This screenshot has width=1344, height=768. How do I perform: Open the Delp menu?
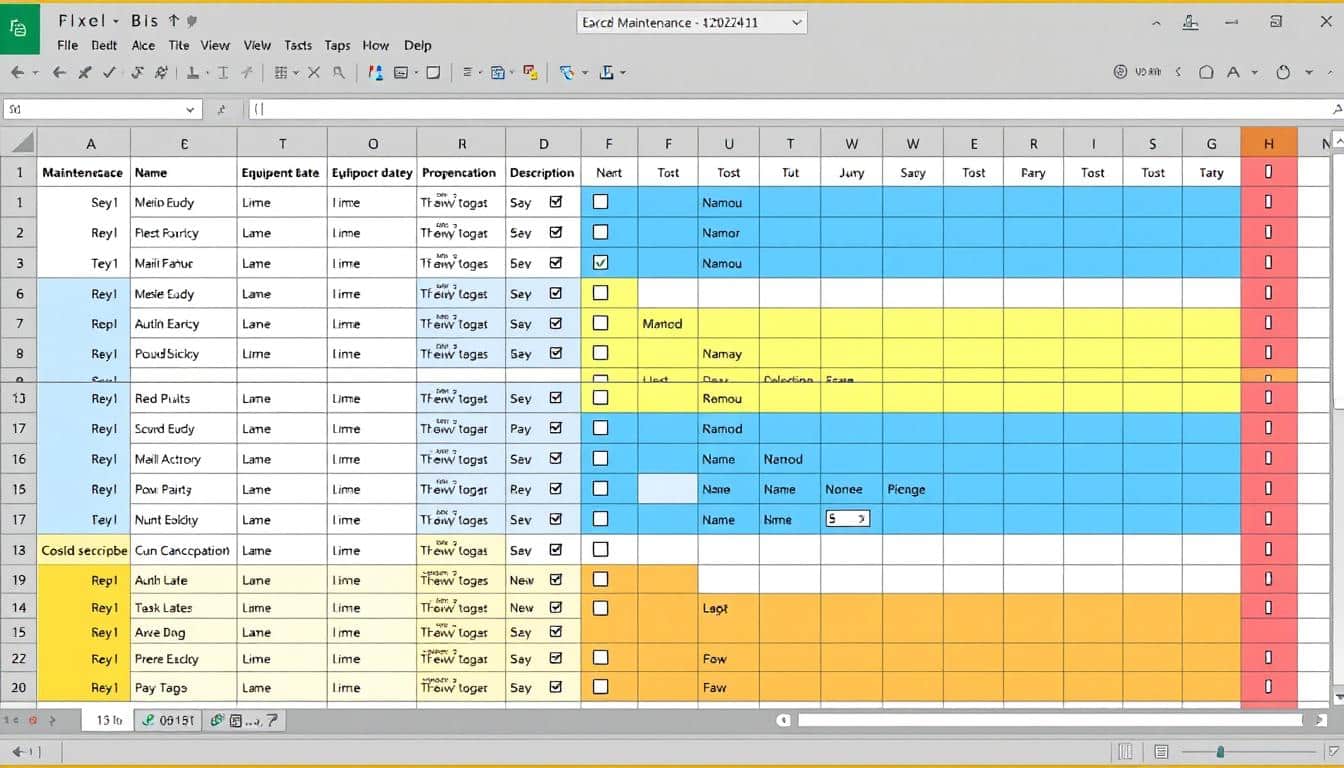(418, 45)
